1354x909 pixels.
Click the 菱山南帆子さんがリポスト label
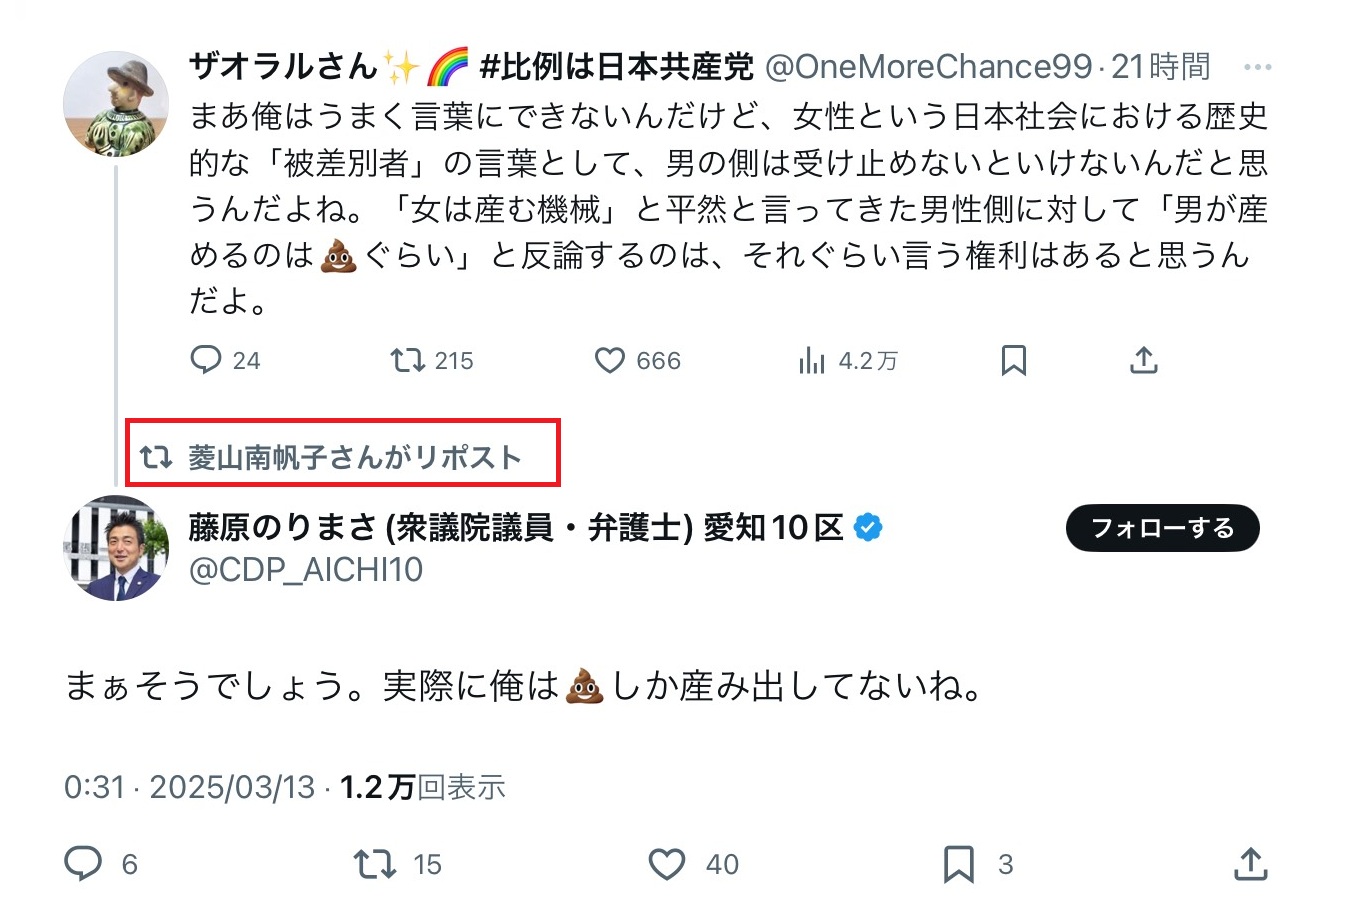pyautogui.click(x=354, y=458)
